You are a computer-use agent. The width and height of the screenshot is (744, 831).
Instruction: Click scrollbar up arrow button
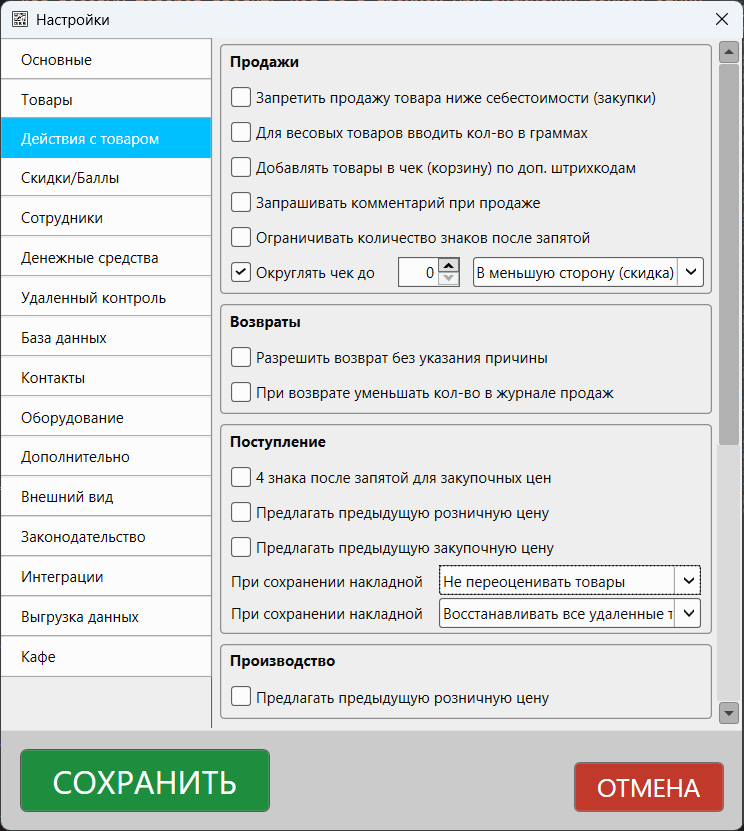[729, 52]
